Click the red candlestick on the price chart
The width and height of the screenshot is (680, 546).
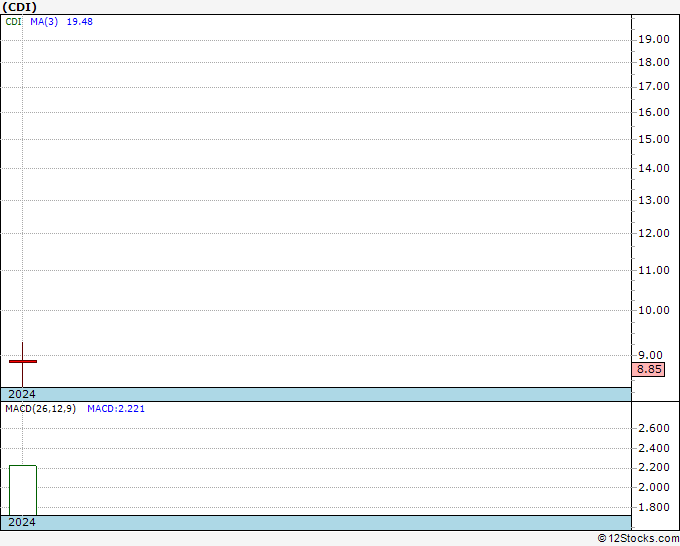point(23,361)
